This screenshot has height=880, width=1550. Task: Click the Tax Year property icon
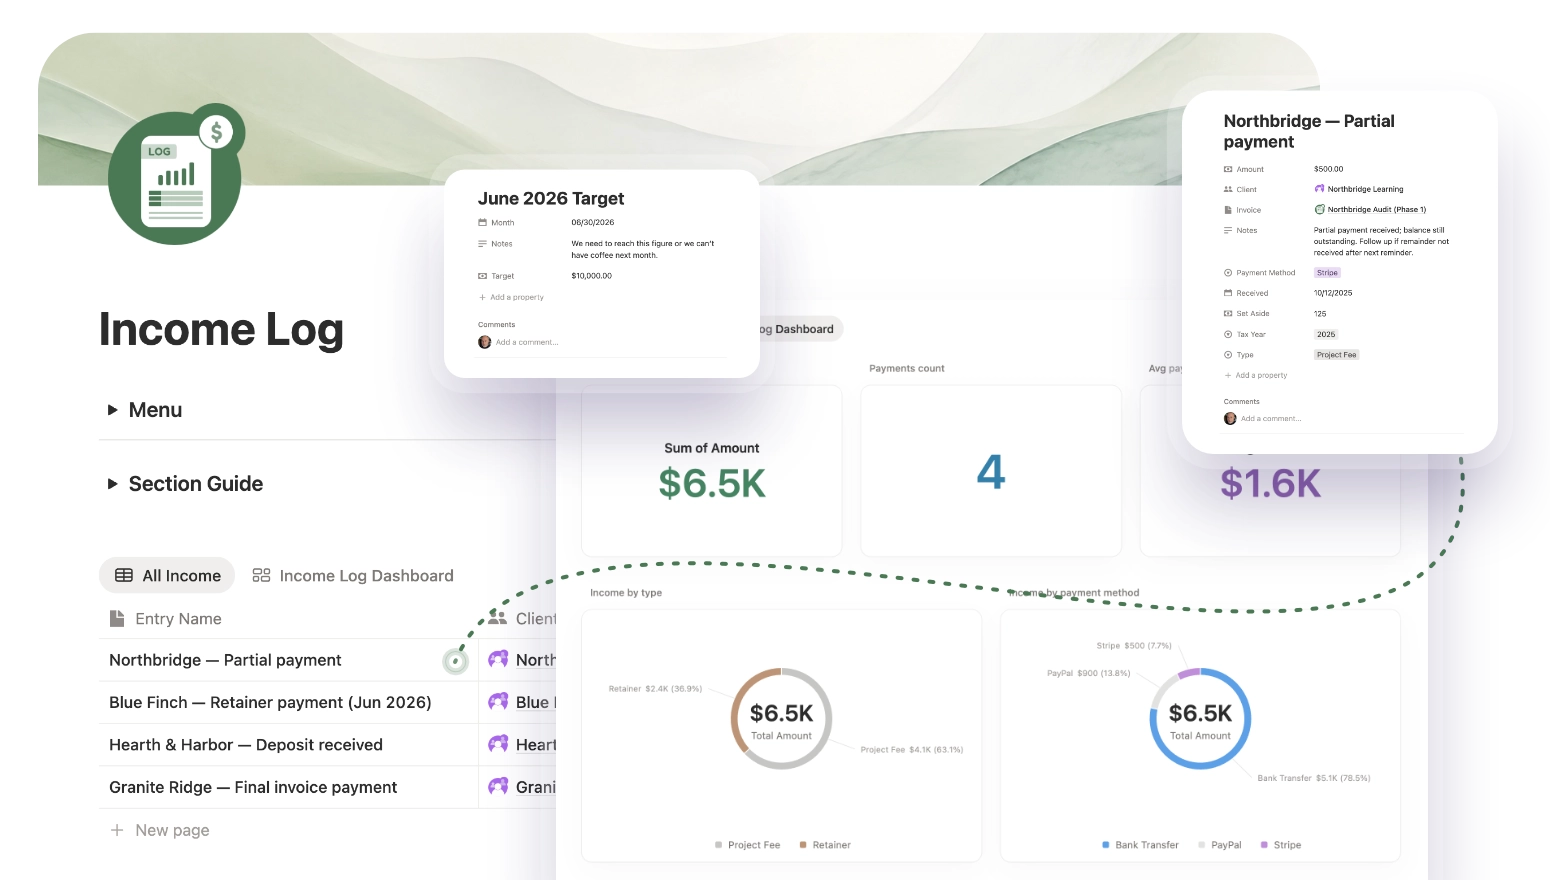pos(1228,335)
